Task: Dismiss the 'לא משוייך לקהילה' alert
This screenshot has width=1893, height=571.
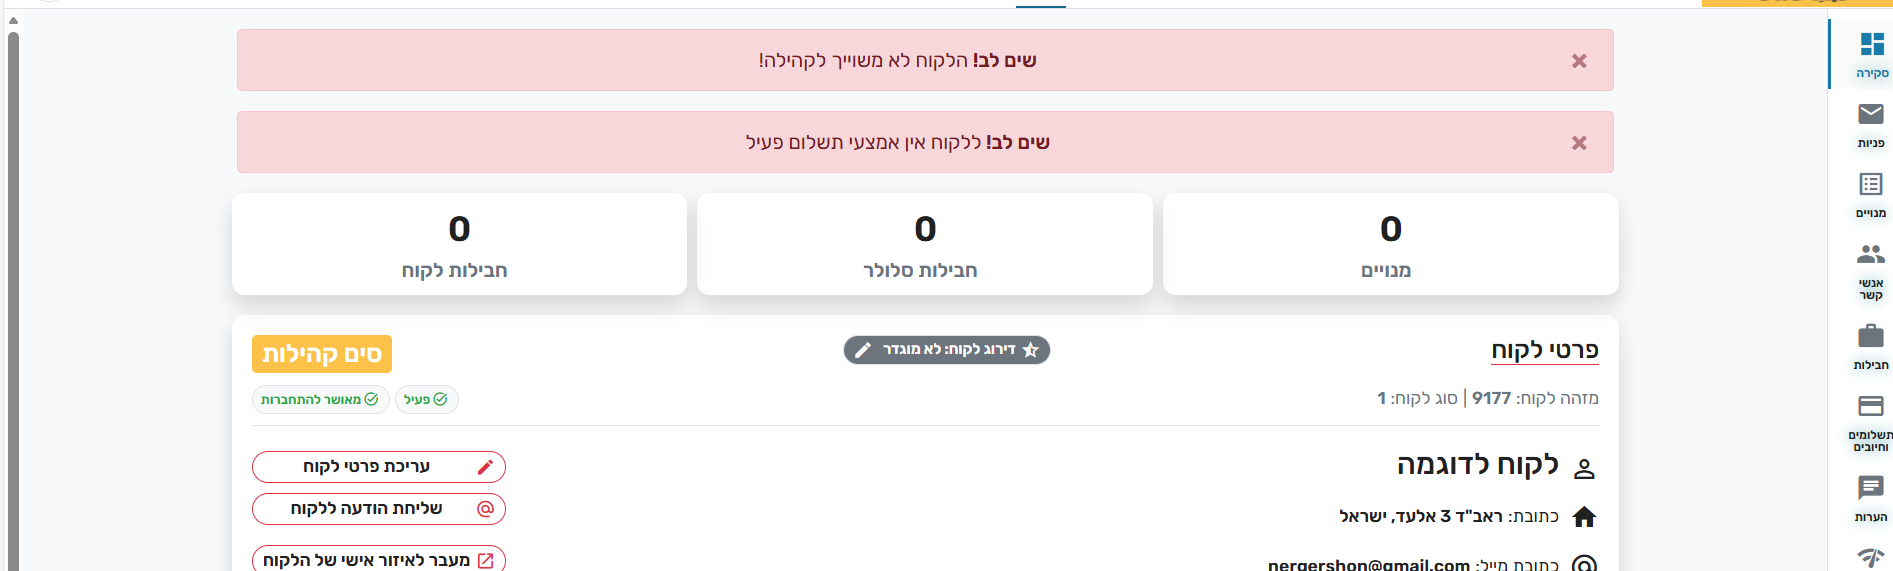Action: coord(1579,61)
